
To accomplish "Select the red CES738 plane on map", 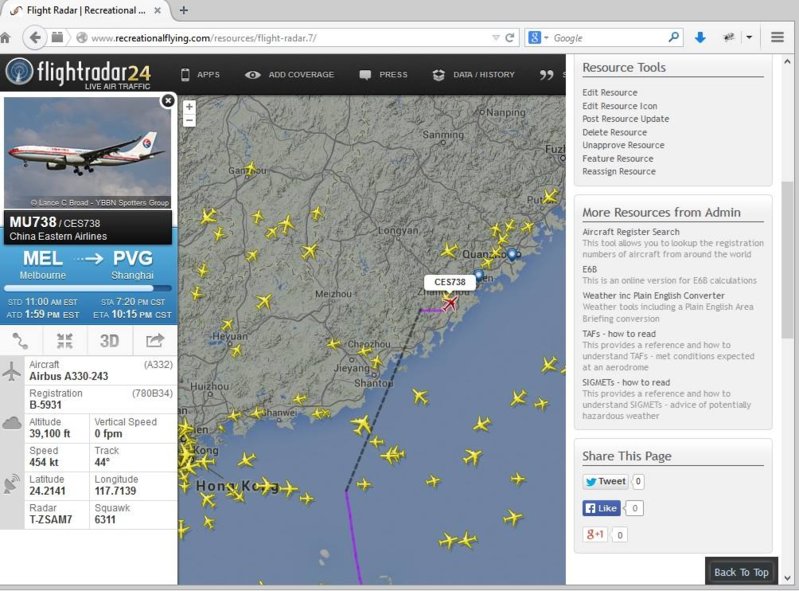I will [450, 304].
